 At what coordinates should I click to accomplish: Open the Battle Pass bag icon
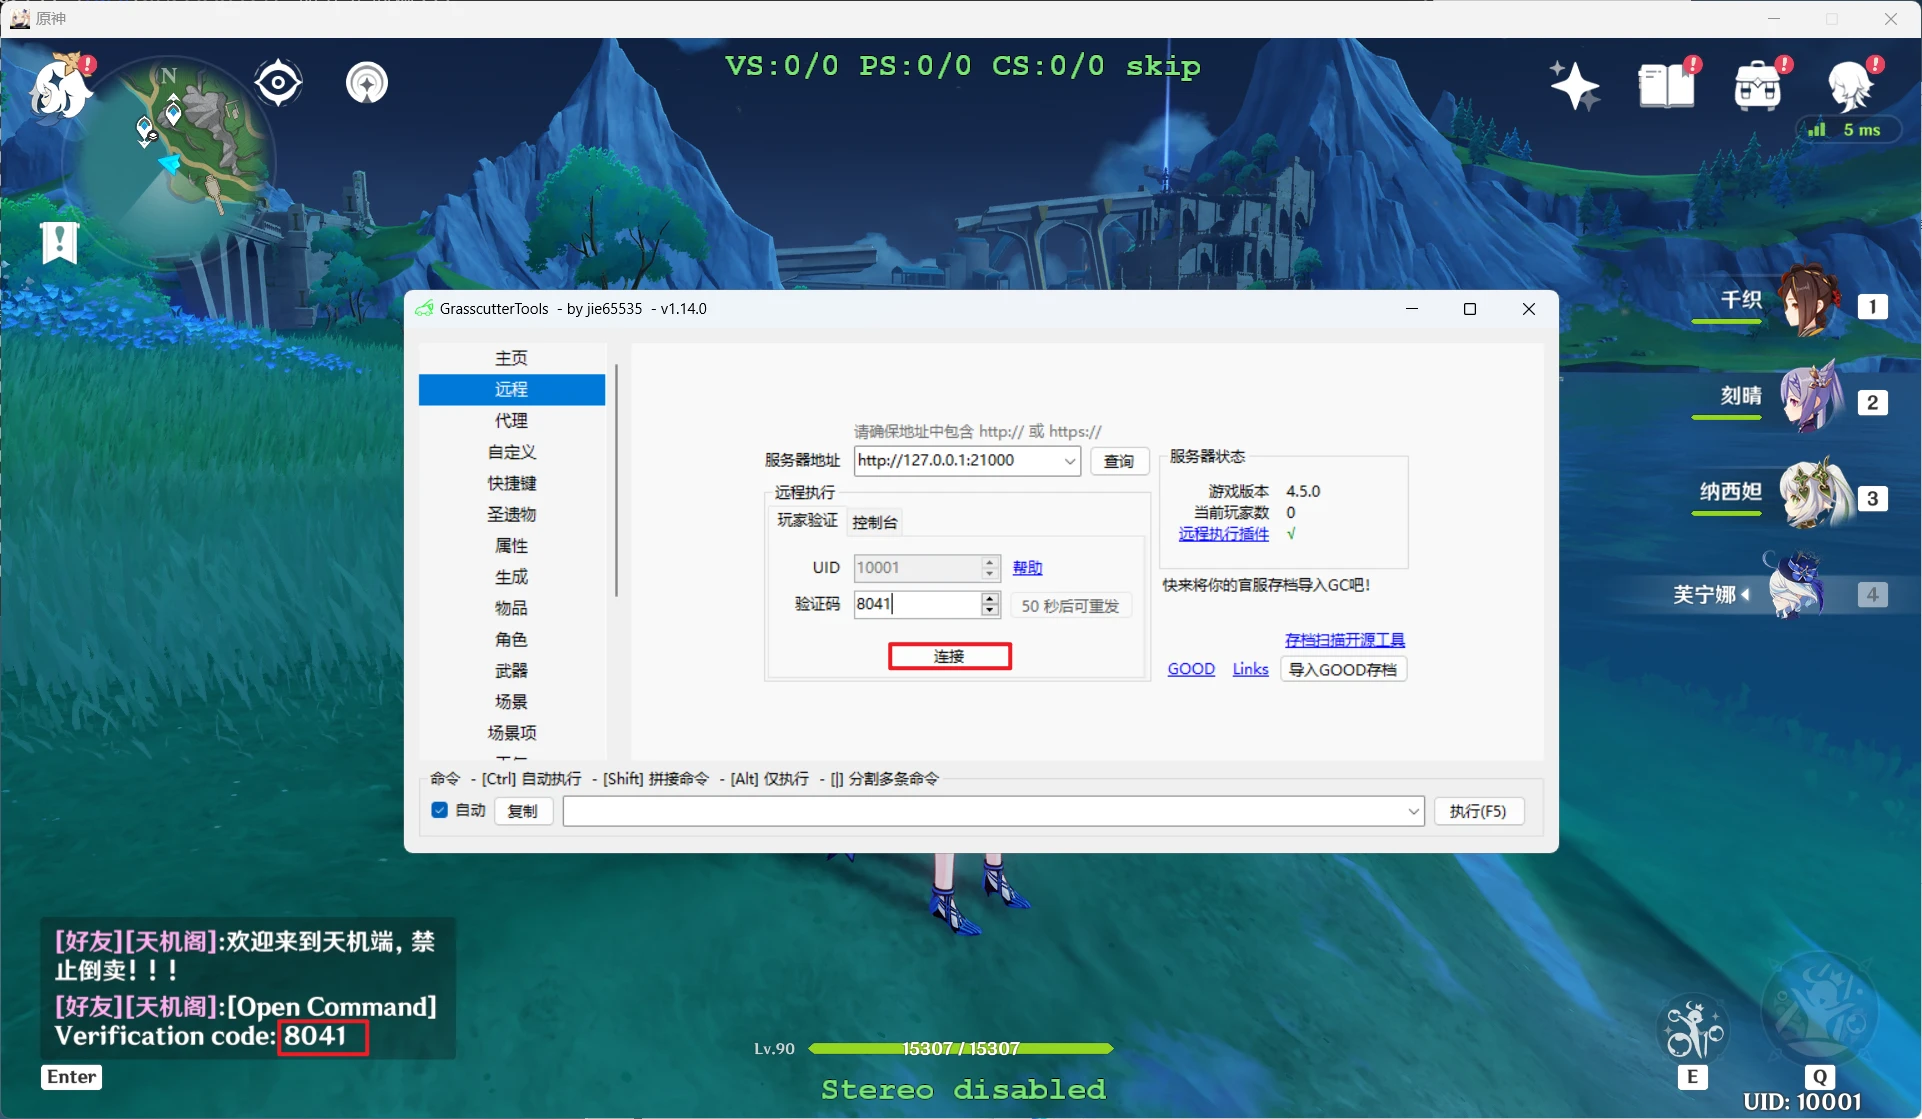[1760, 84]
